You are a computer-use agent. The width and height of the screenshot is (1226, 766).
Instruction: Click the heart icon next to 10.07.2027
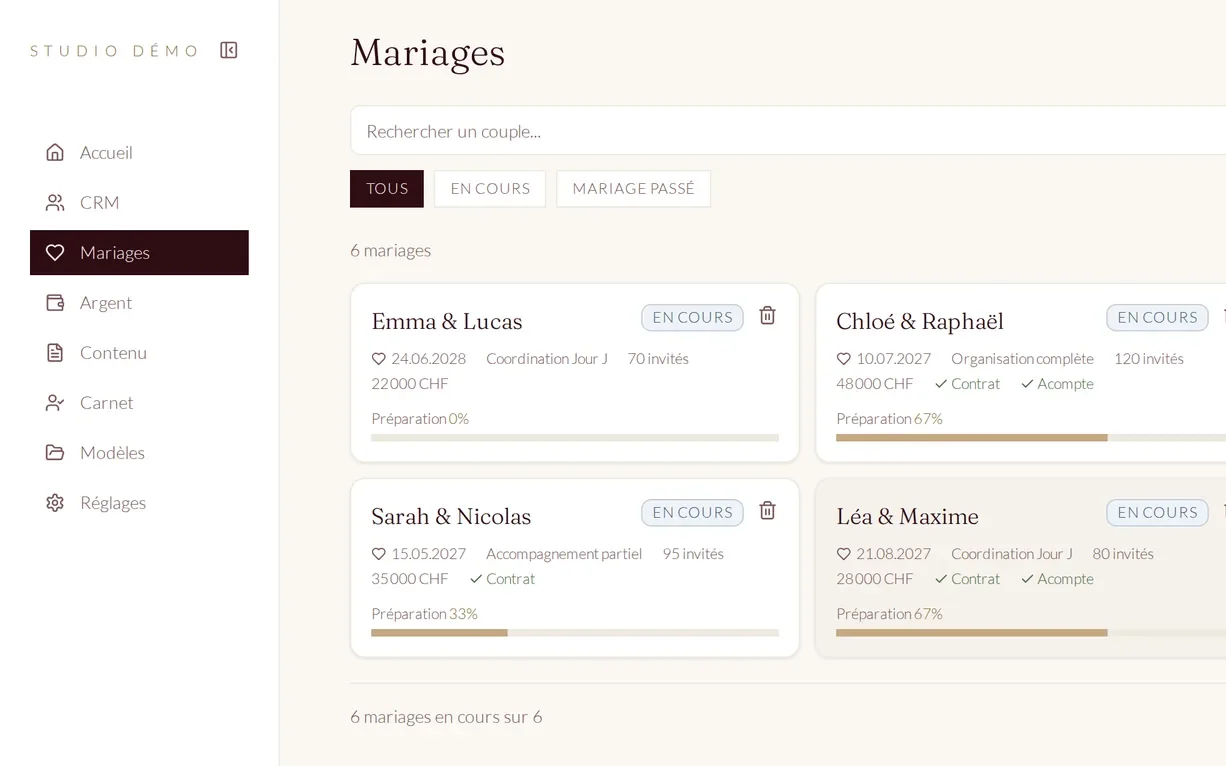pos(843,358)
